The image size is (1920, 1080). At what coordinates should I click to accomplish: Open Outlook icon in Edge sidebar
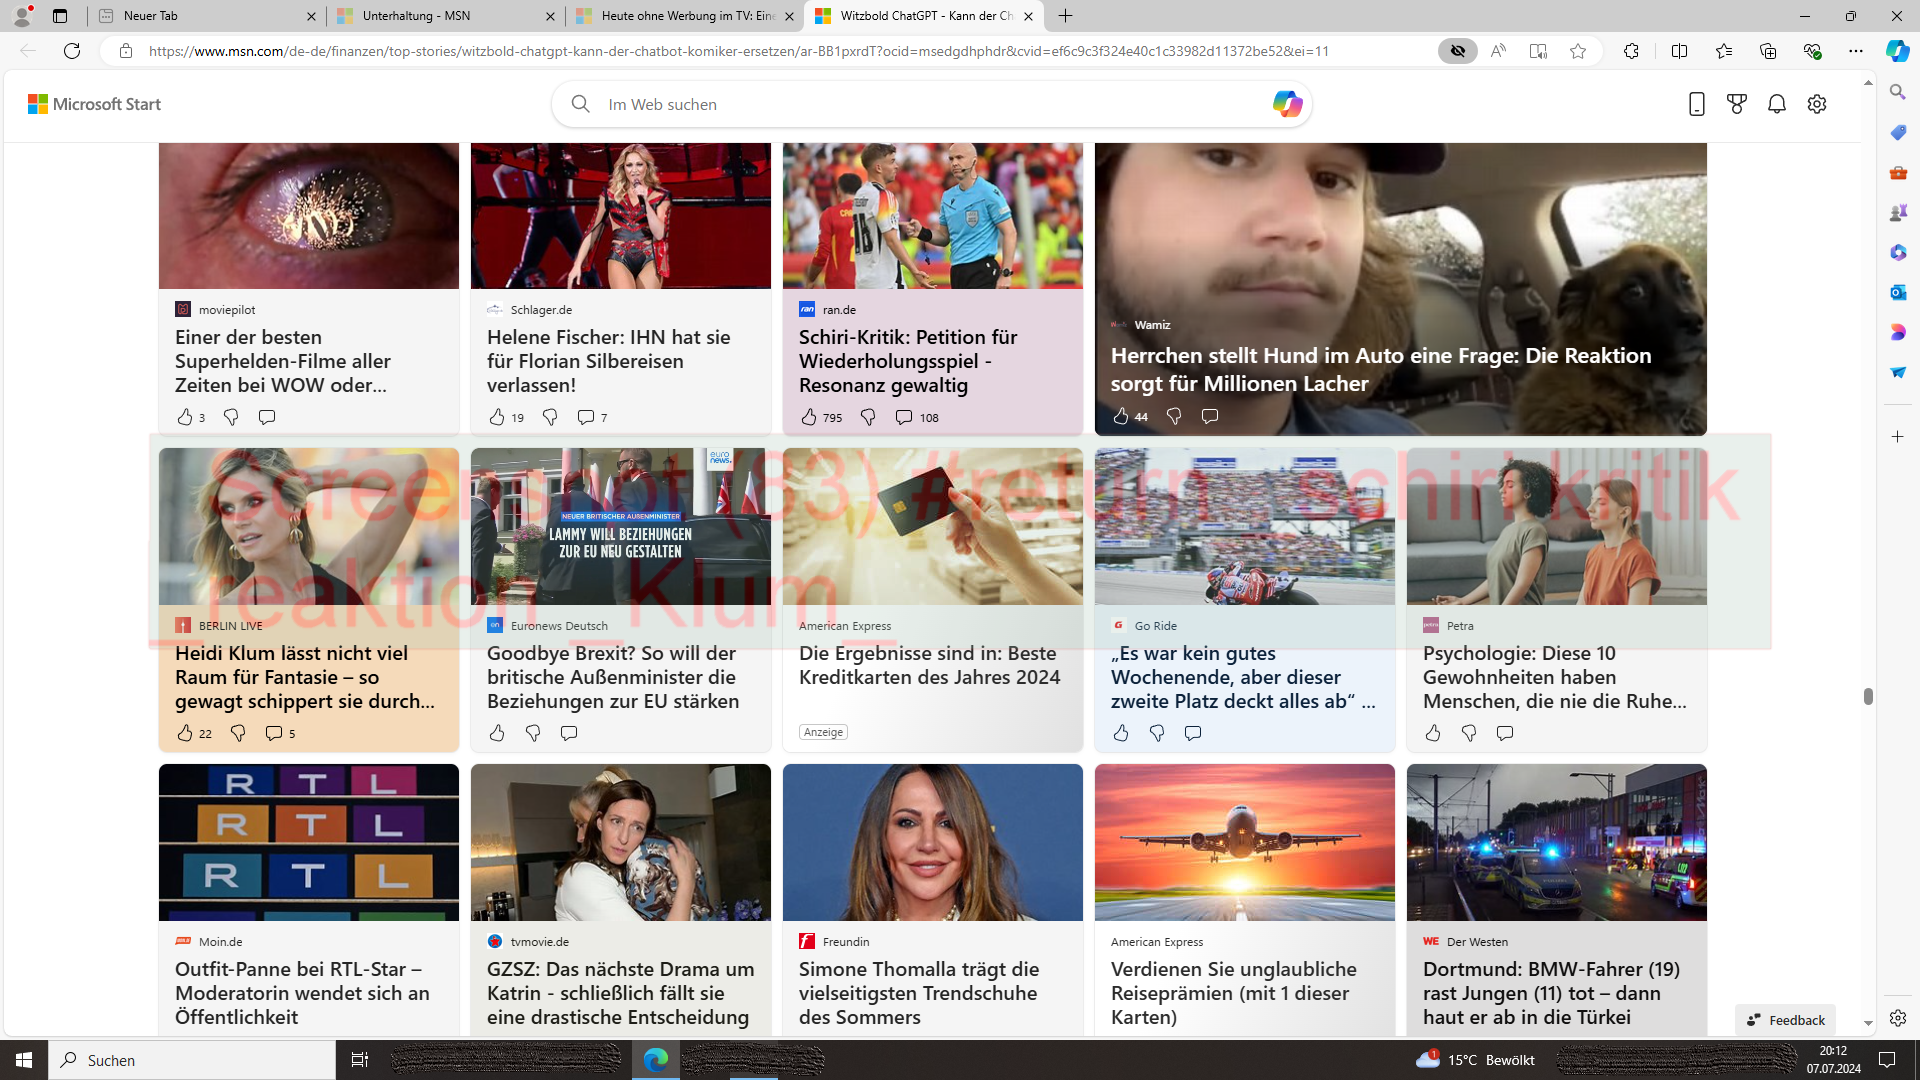point(1898,292)
